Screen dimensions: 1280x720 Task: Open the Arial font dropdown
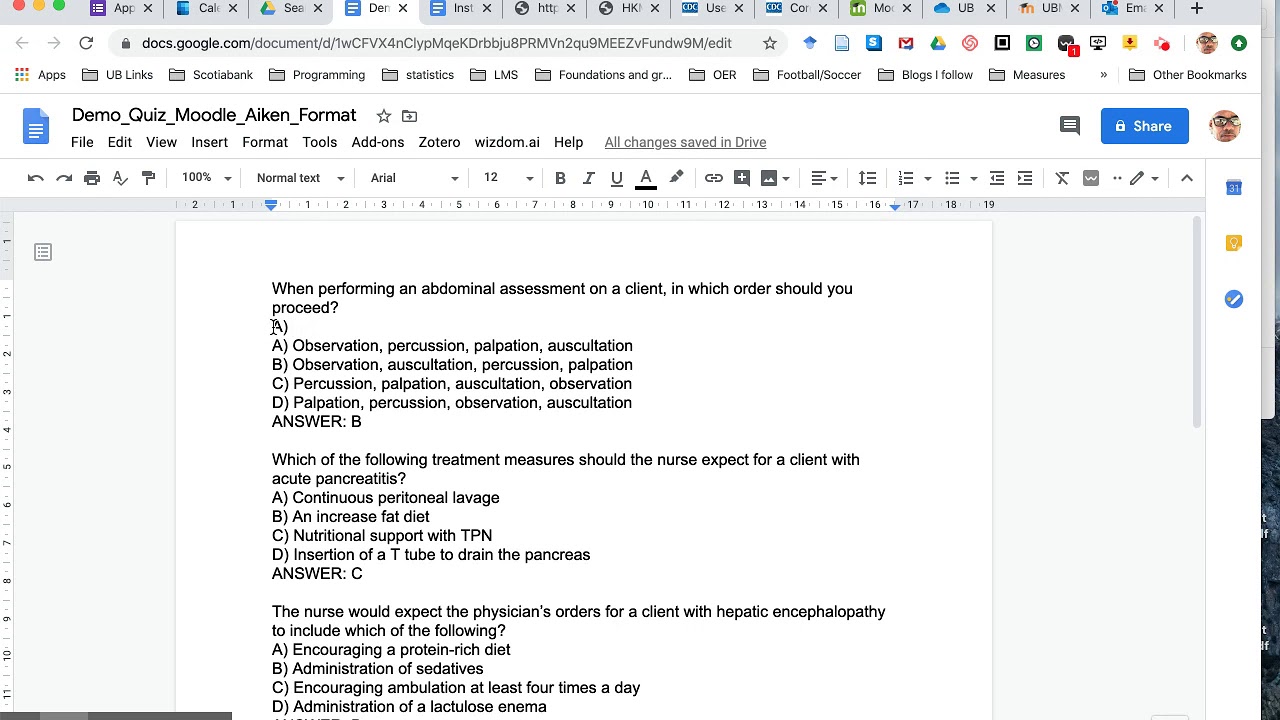[414, 178]
